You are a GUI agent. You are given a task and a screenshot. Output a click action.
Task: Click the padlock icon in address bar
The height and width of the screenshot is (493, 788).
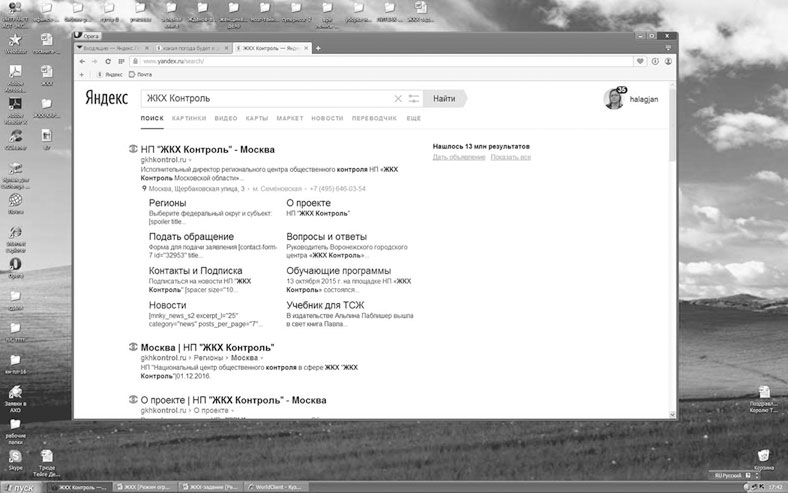click(135, 61)
